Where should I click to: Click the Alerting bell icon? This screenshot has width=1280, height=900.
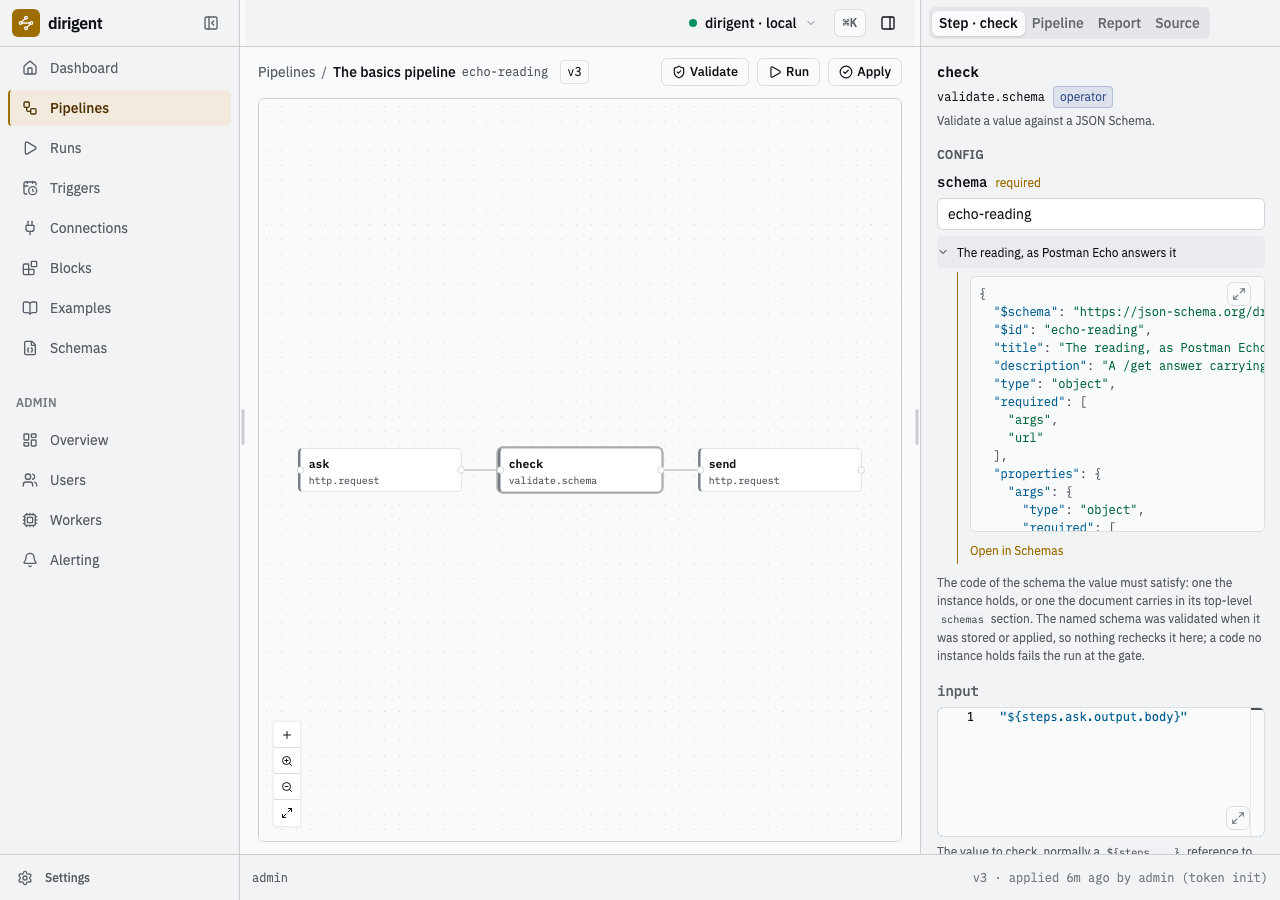30,560
